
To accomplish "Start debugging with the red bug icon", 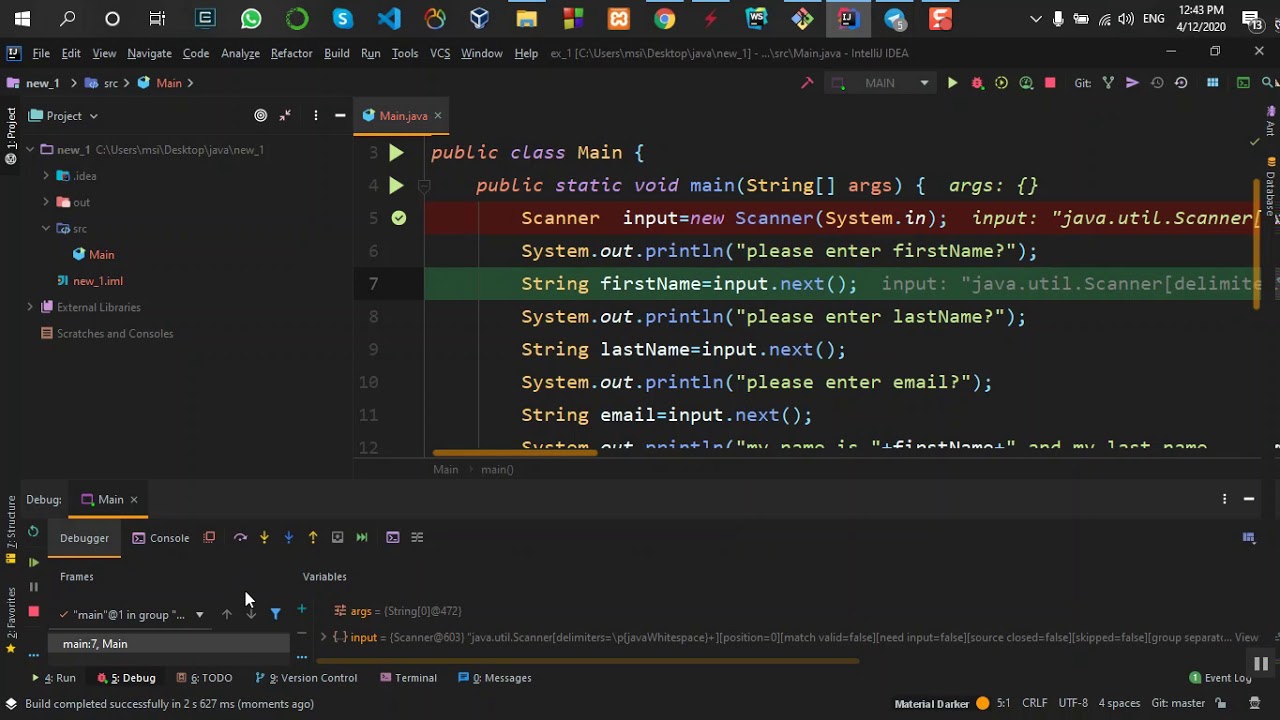I will pos(977,83).
